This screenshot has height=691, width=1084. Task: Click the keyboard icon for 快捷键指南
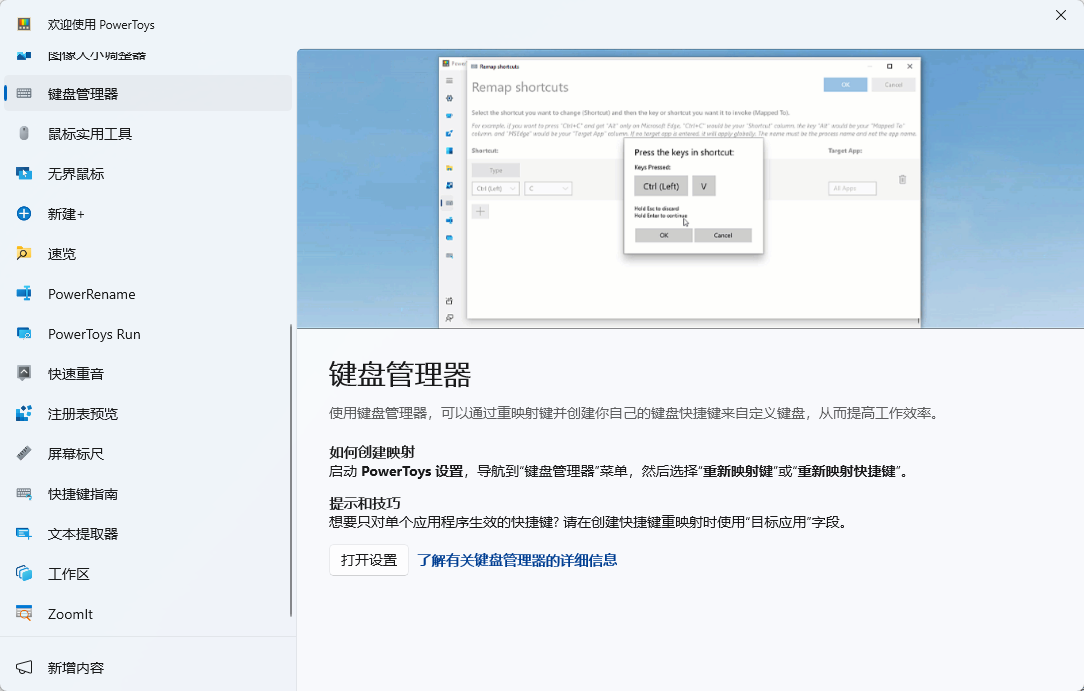(x=24, y=493)
